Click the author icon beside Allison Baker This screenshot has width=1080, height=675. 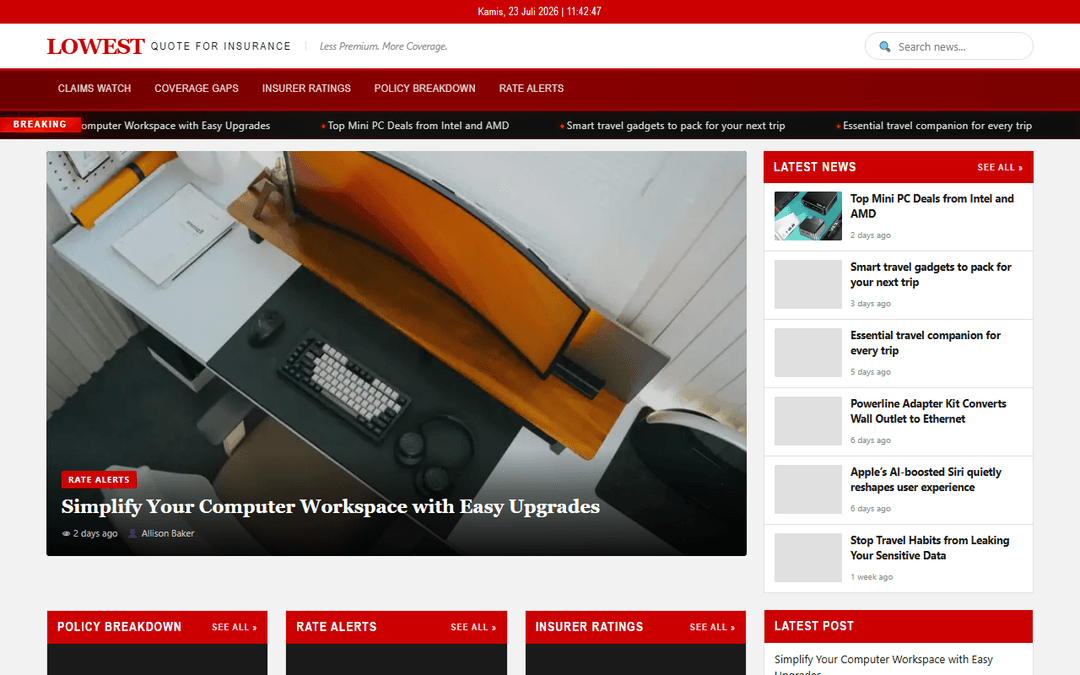(x=133, y=534)
